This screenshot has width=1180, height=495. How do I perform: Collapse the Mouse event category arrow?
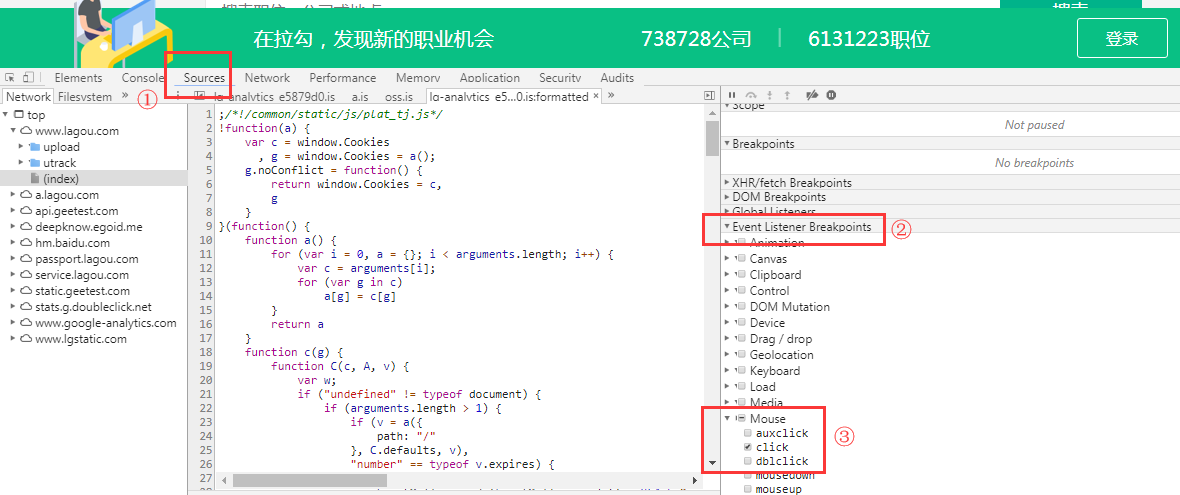pos(727,418)
